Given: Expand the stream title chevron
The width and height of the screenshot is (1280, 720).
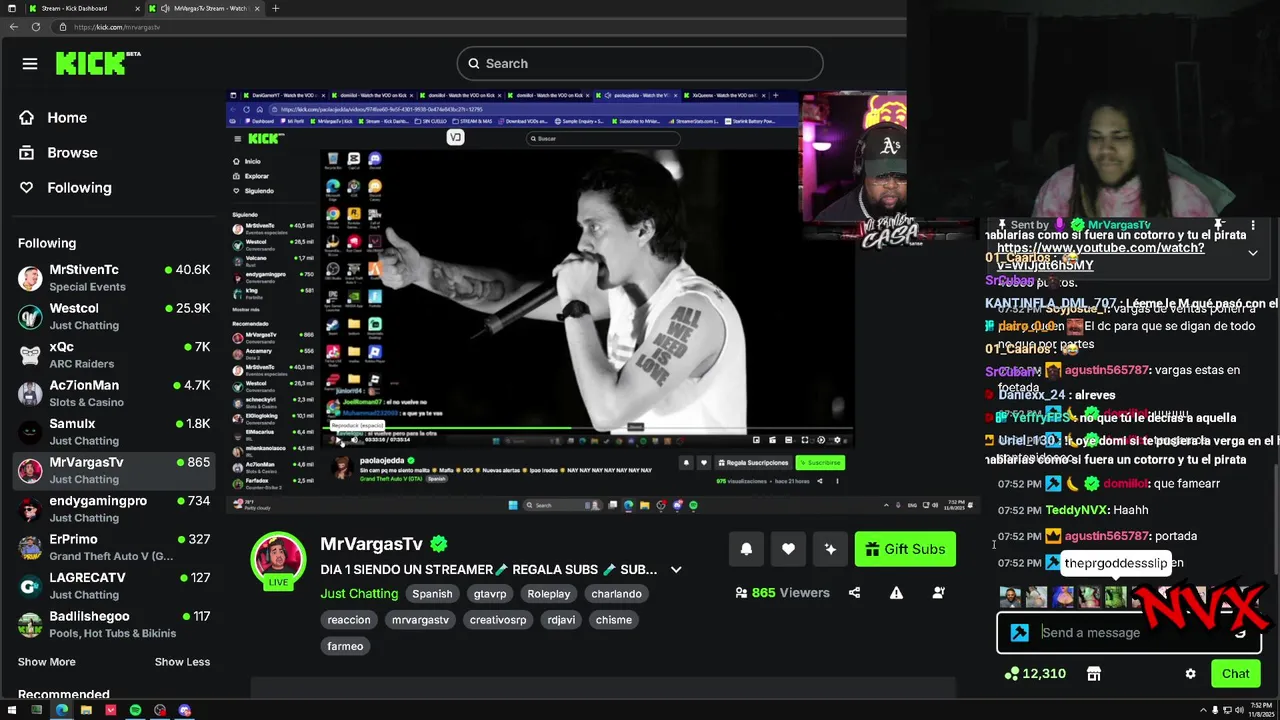Looking at the screenshot, I should [x=676, y=570].
